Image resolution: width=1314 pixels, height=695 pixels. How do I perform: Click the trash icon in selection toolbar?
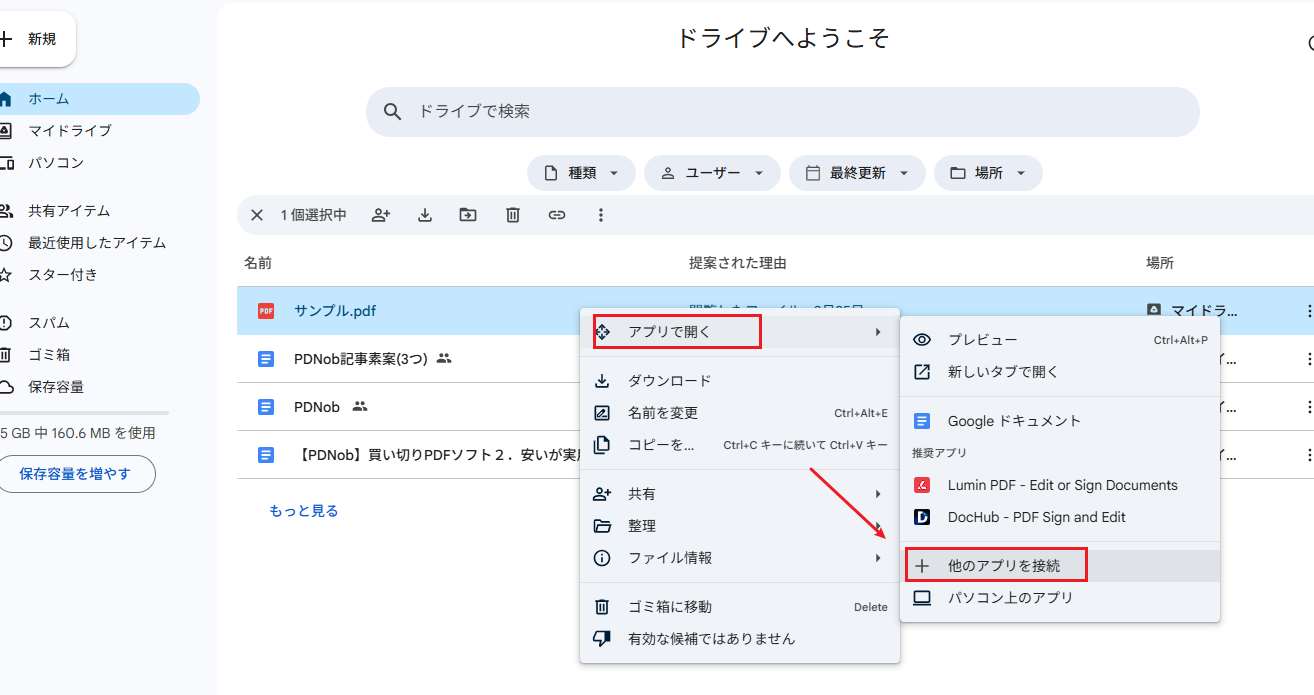pyautogui.click(x=513, y=215)
